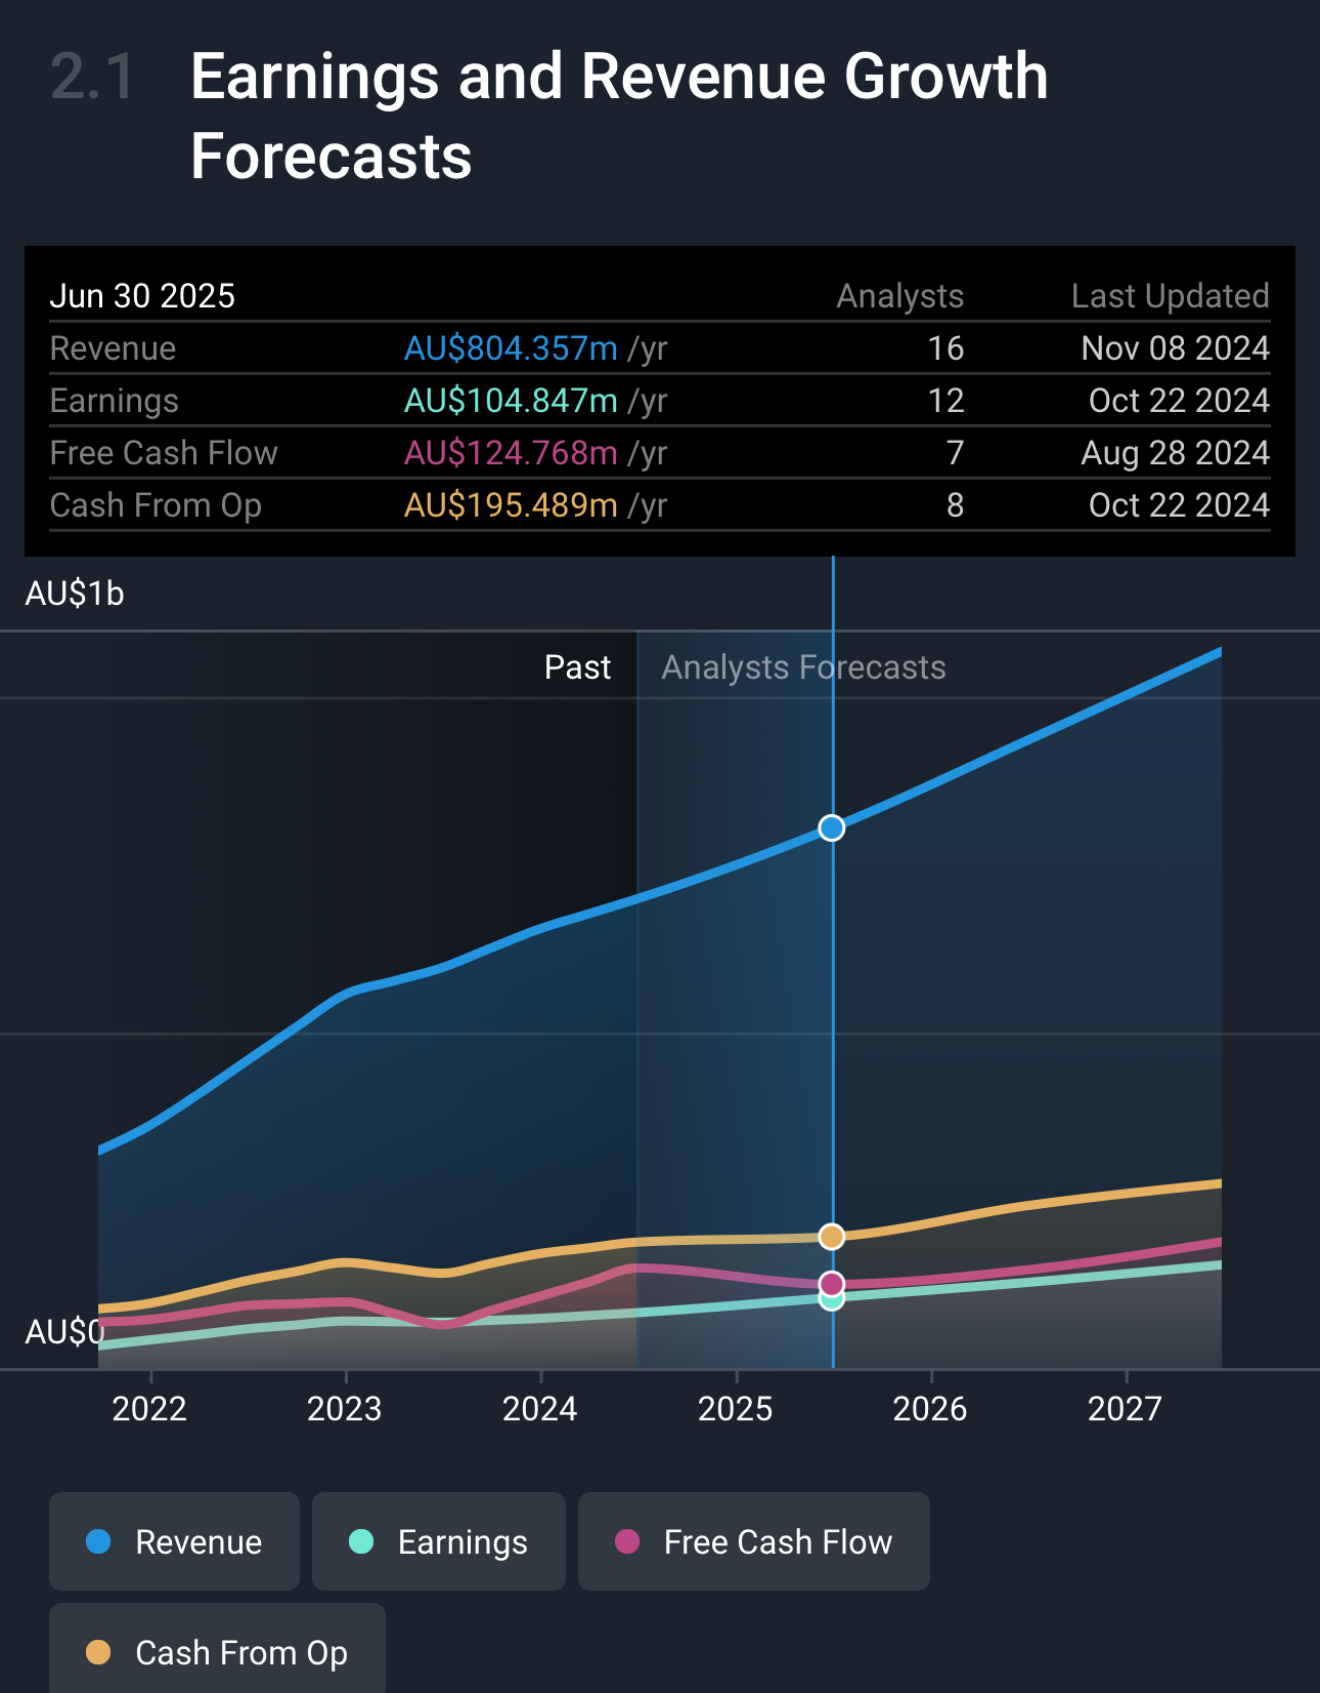The width and height of the screenshot is (1320, 1693).
Task: Click the 2.1 section number
Action: 92,77
